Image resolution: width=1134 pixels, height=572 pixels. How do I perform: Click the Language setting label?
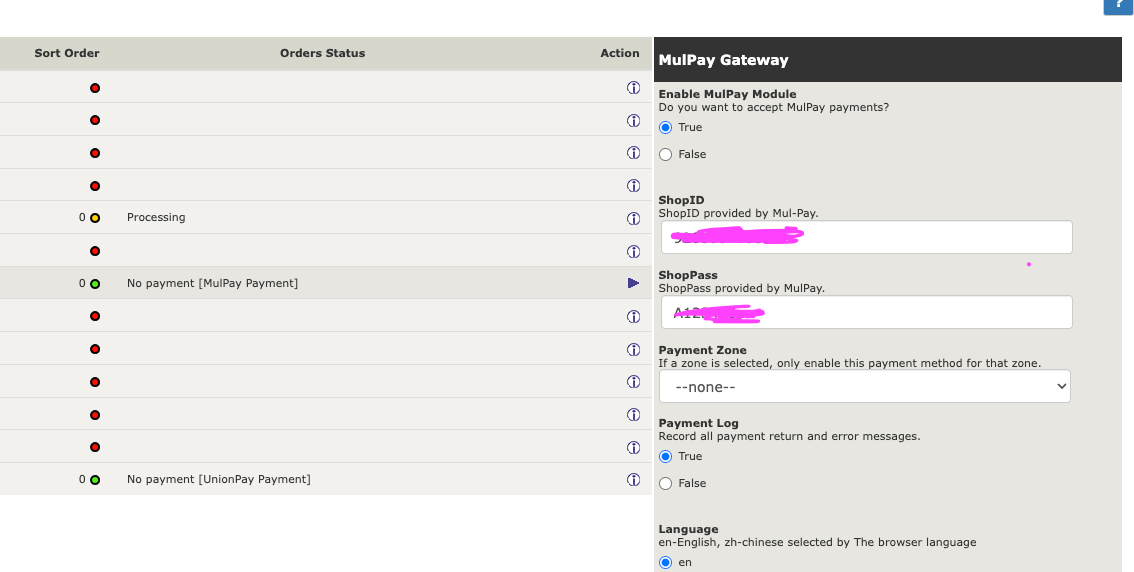(688, 529)
